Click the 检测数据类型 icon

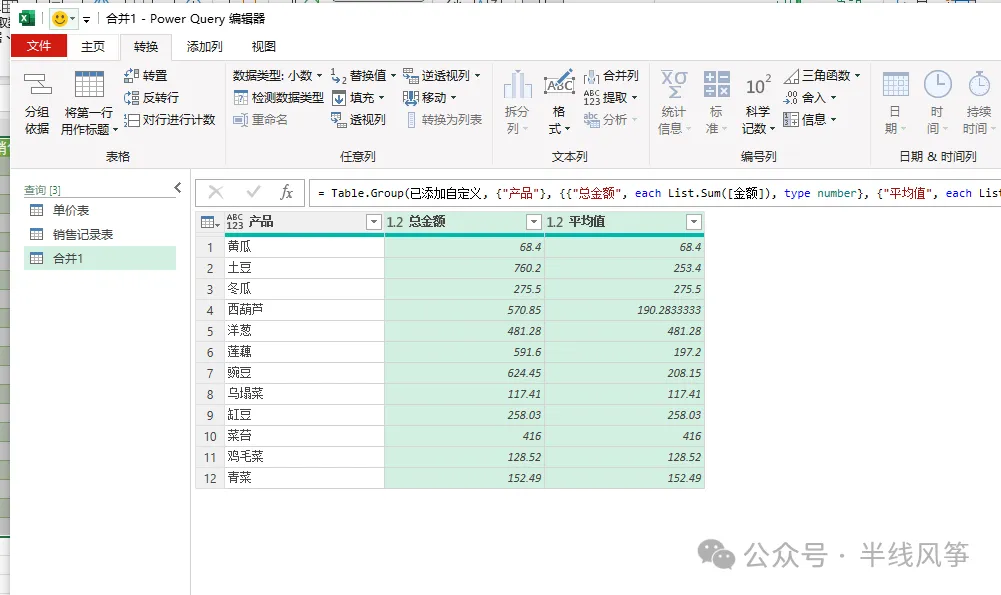[x=241, y=98]
